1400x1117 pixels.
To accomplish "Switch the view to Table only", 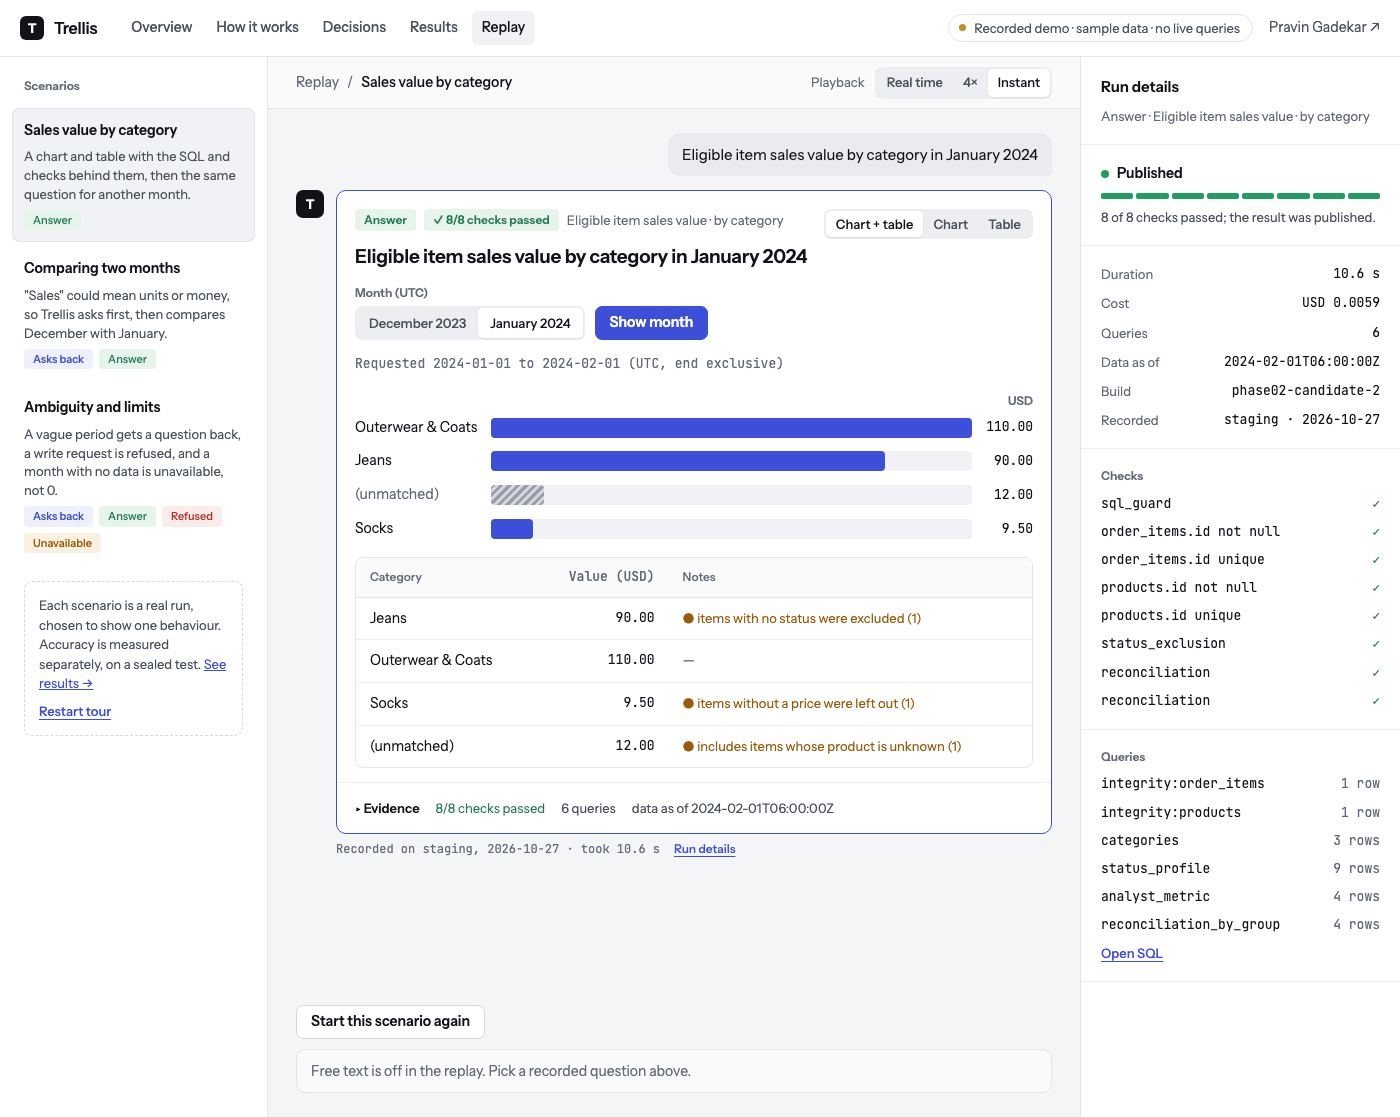I will point(1004,225).
